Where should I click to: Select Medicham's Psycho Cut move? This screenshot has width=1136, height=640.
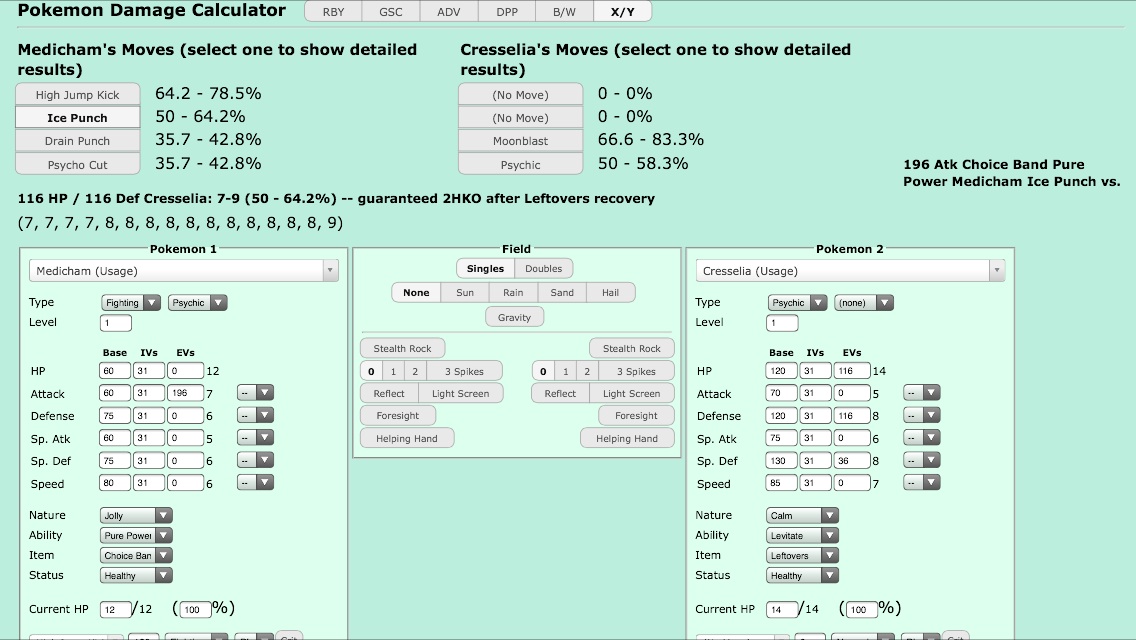click(x=78, y=165)
